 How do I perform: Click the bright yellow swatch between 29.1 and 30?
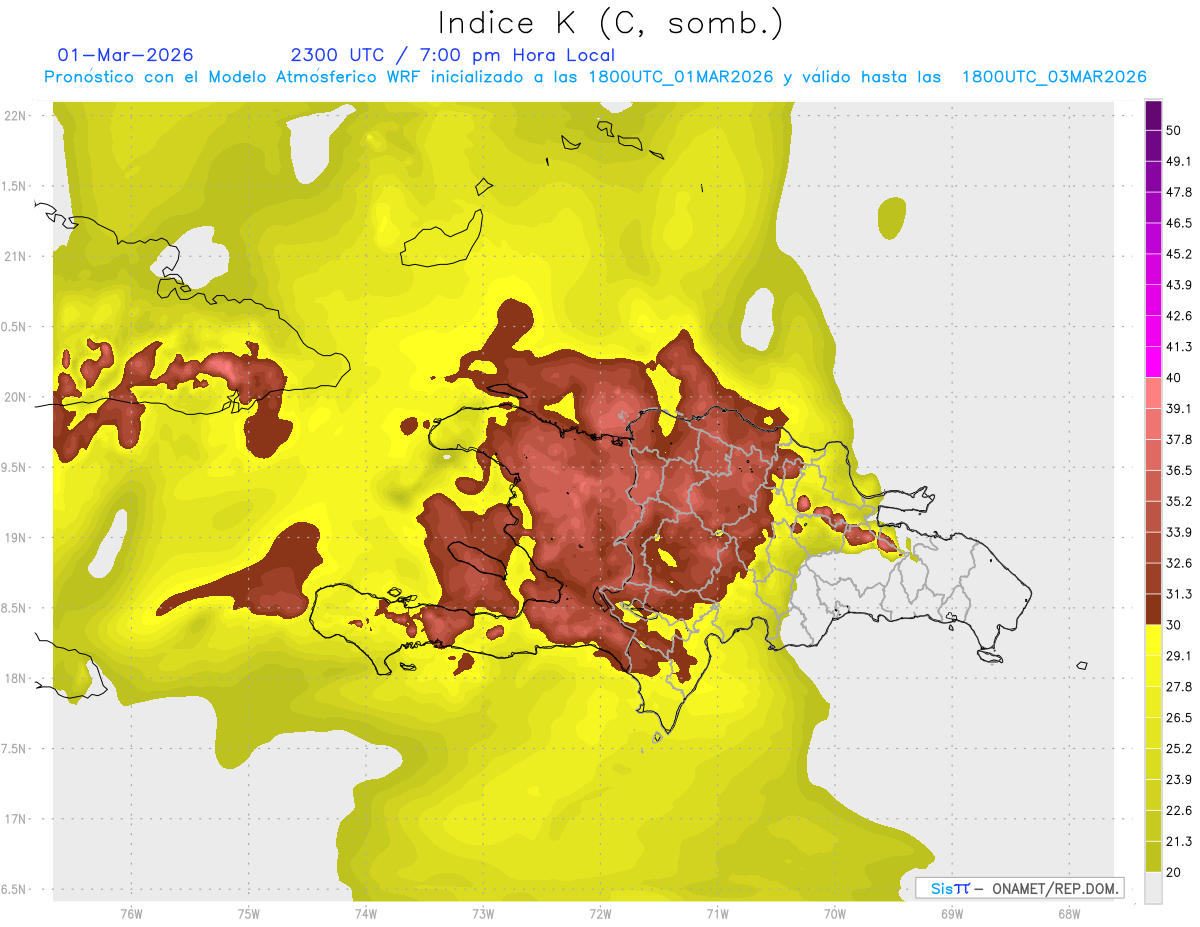[1153, 640]
